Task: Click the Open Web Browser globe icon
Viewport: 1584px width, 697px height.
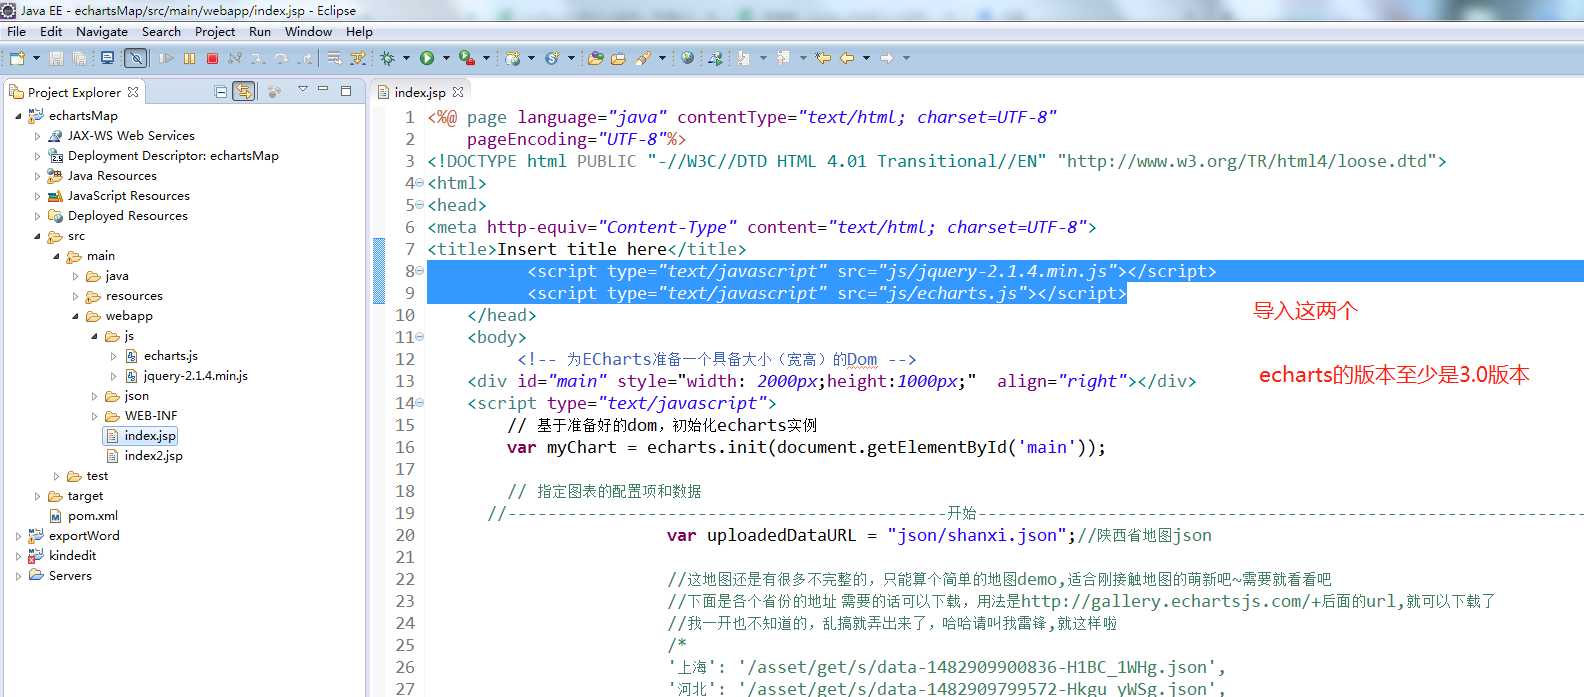Action: pyautogui.click(x=687, y=58)
